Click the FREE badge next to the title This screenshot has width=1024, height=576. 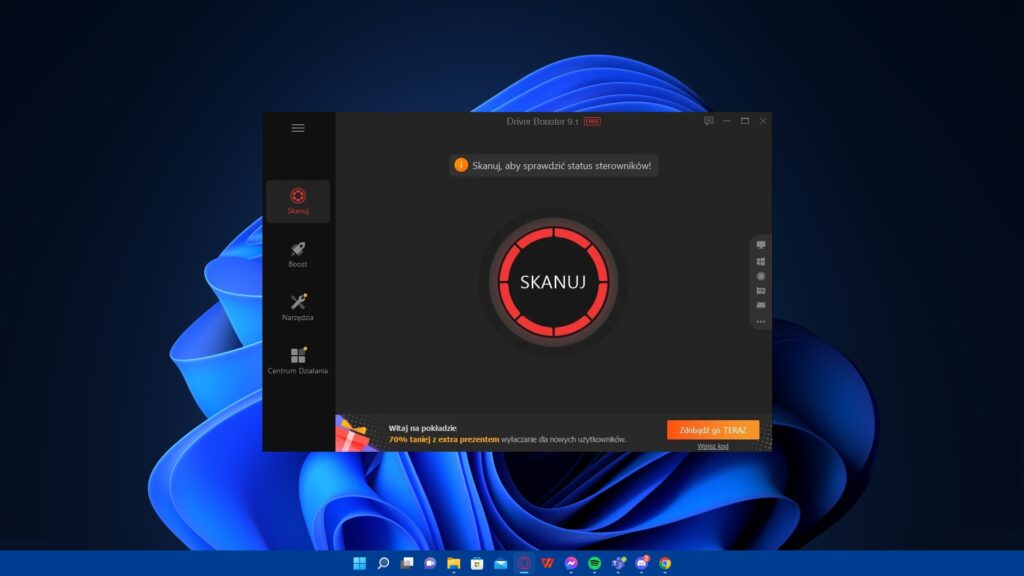pos(592,121)
